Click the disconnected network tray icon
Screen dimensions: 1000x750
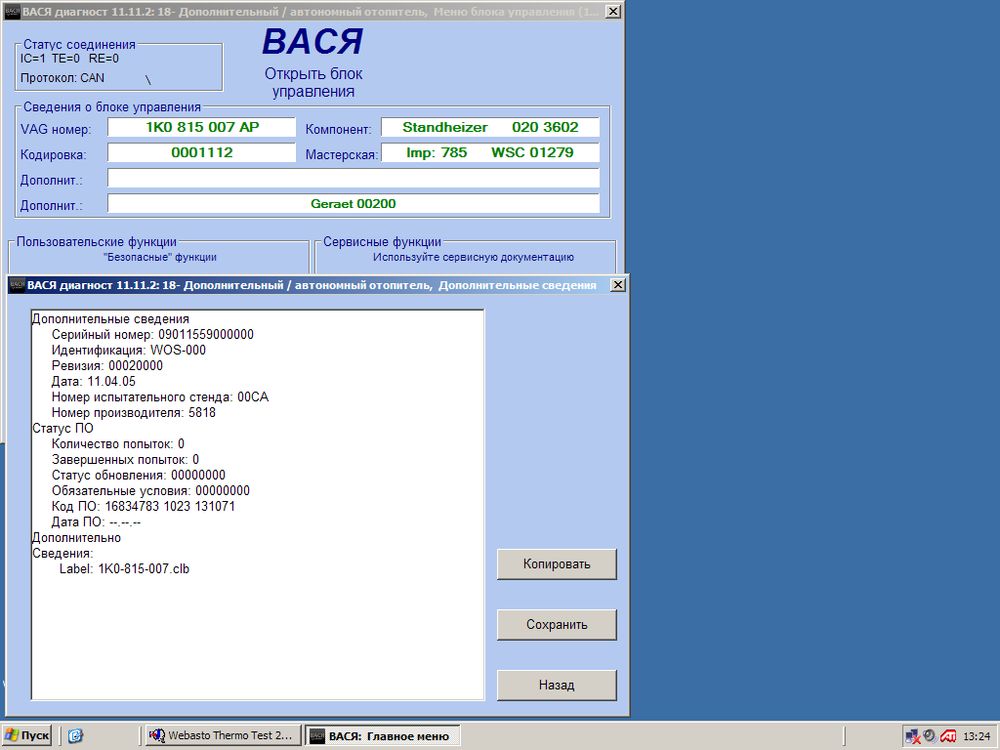913,737
